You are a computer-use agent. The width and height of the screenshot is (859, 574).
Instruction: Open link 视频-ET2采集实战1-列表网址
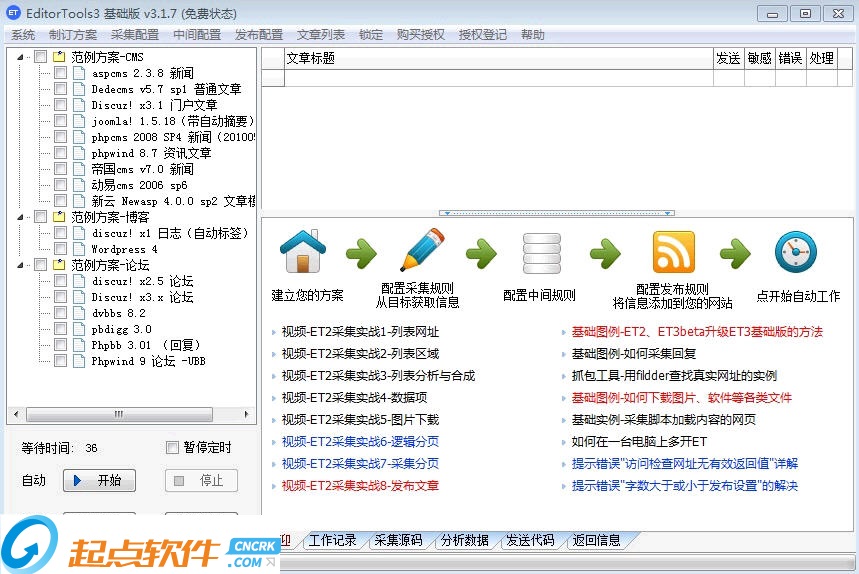pos(360,331)
